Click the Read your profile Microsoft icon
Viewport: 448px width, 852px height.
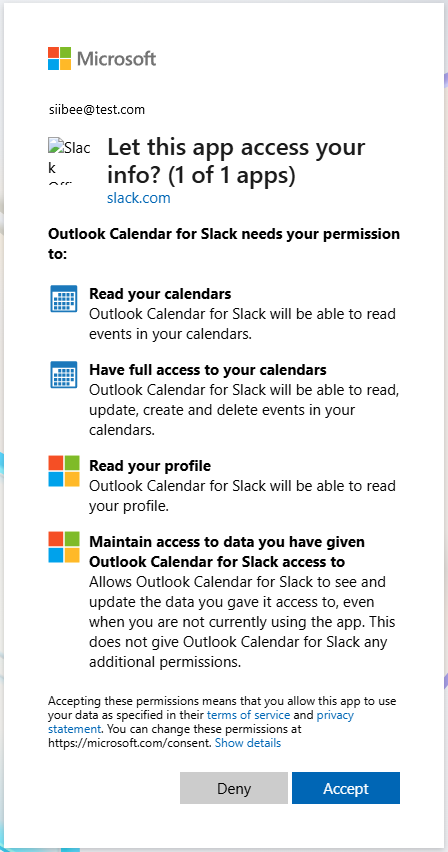64,471
